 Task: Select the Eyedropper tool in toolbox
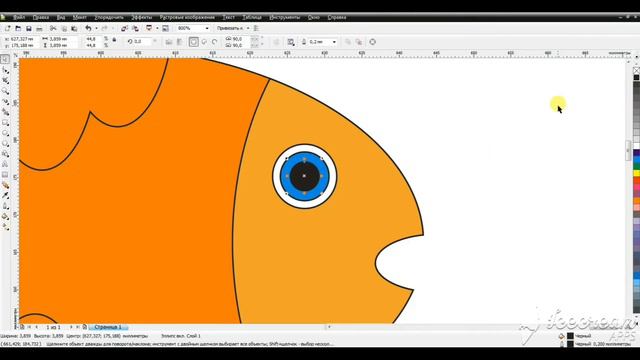(5, 196)
